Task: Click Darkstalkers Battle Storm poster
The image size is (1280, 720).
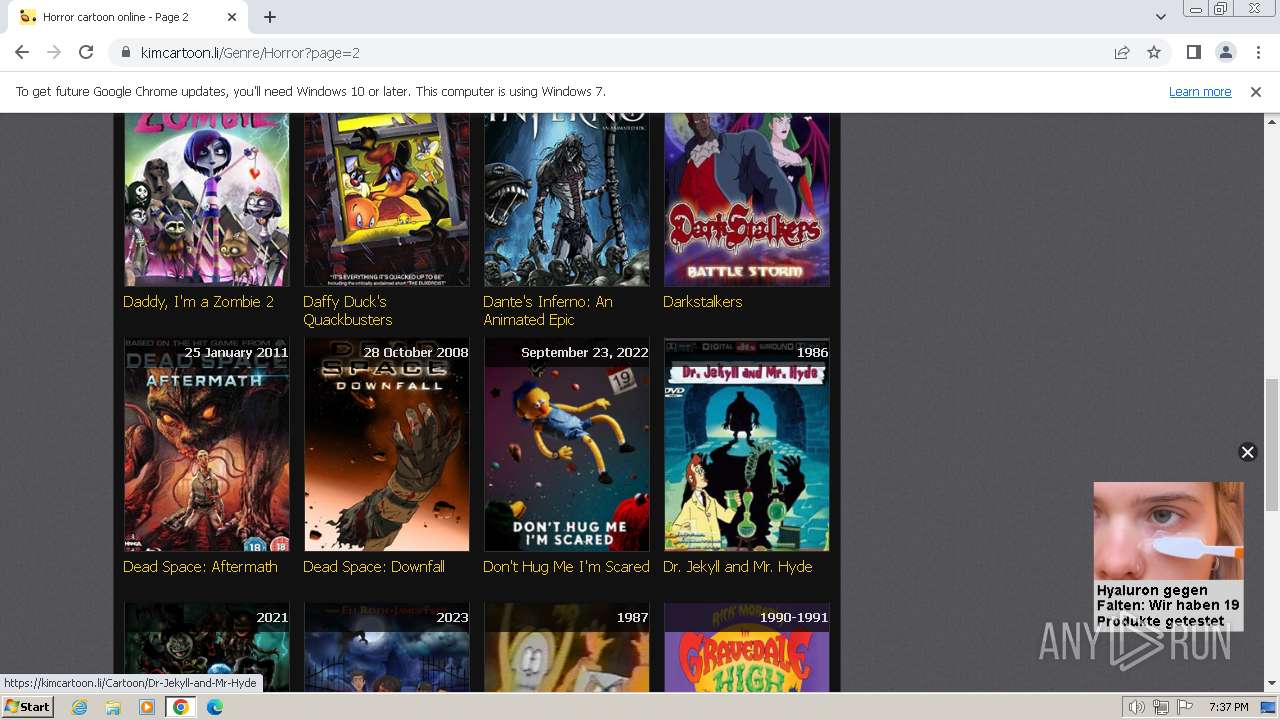Action: coord(747,200)
